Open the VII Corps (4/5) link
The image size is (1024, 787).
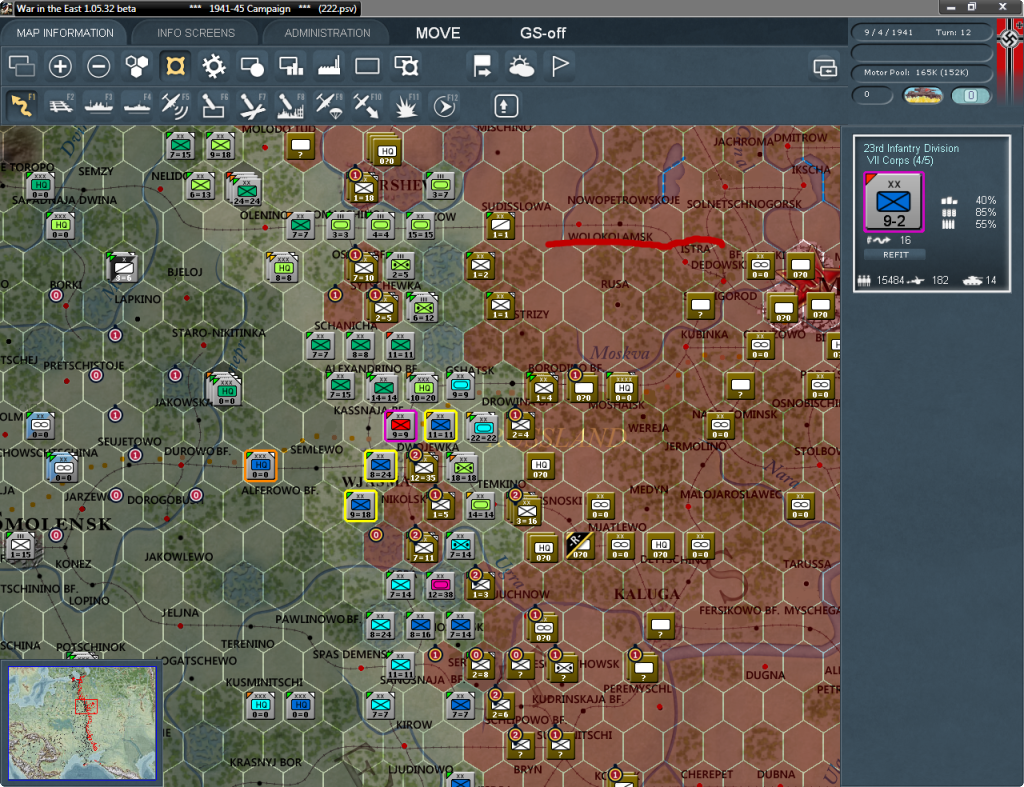pos(899,161)
